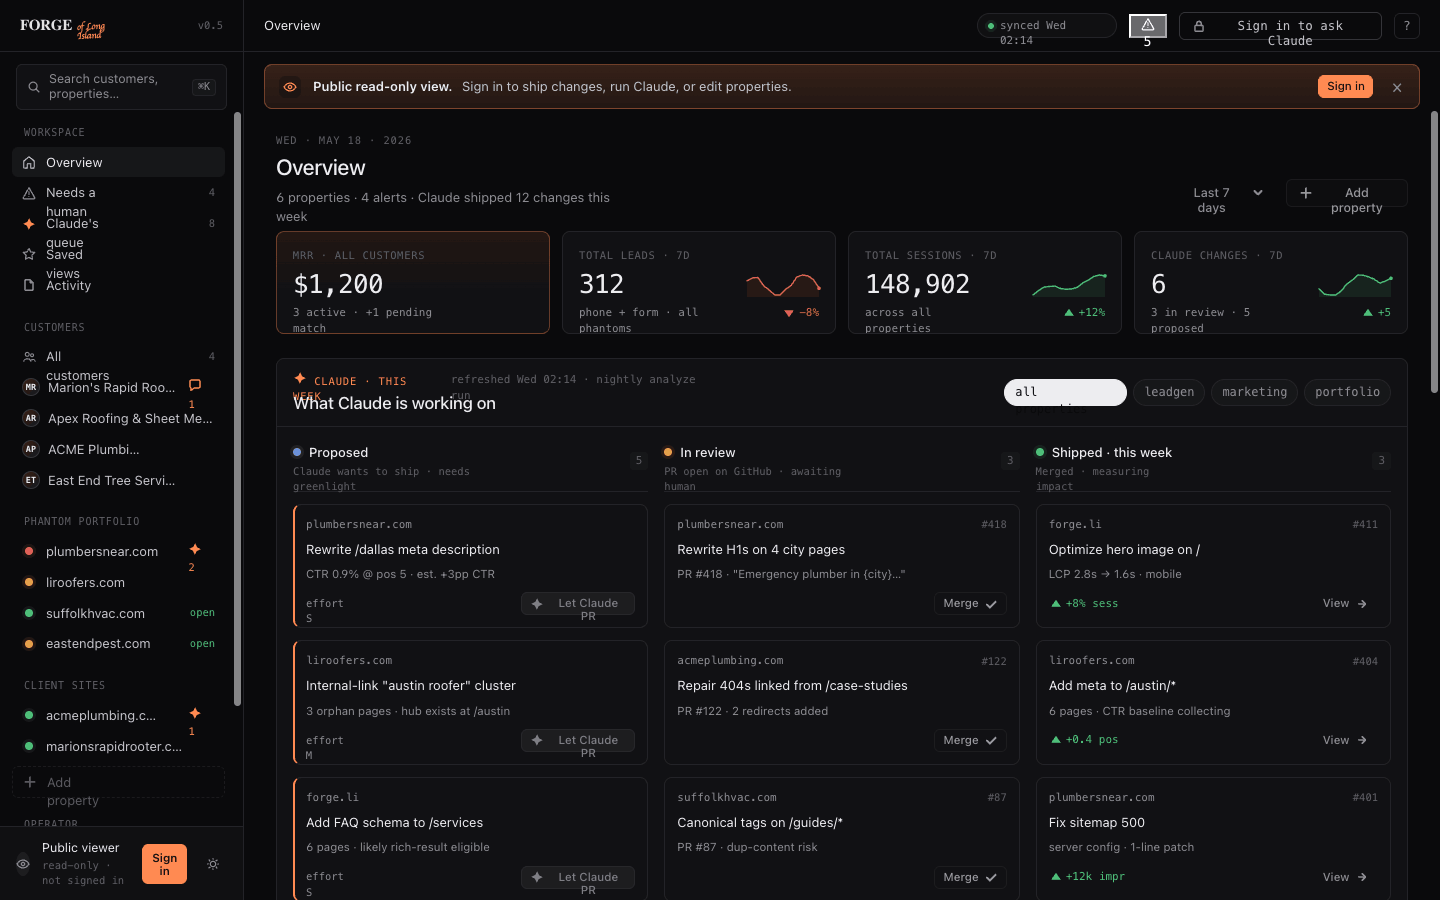Viewport: 1440px width, 900px height.
Task: Select the leadgen filter pill
Action: click(1169, 392)
